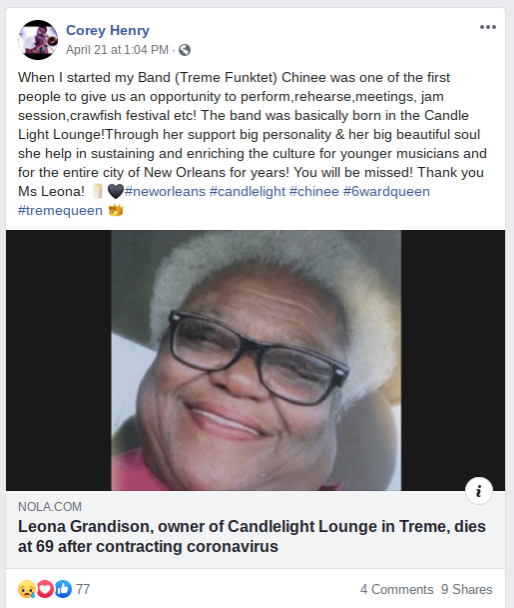Open the April 21 post timestamp
The image size is (514, 608).
tap(117, 50)
